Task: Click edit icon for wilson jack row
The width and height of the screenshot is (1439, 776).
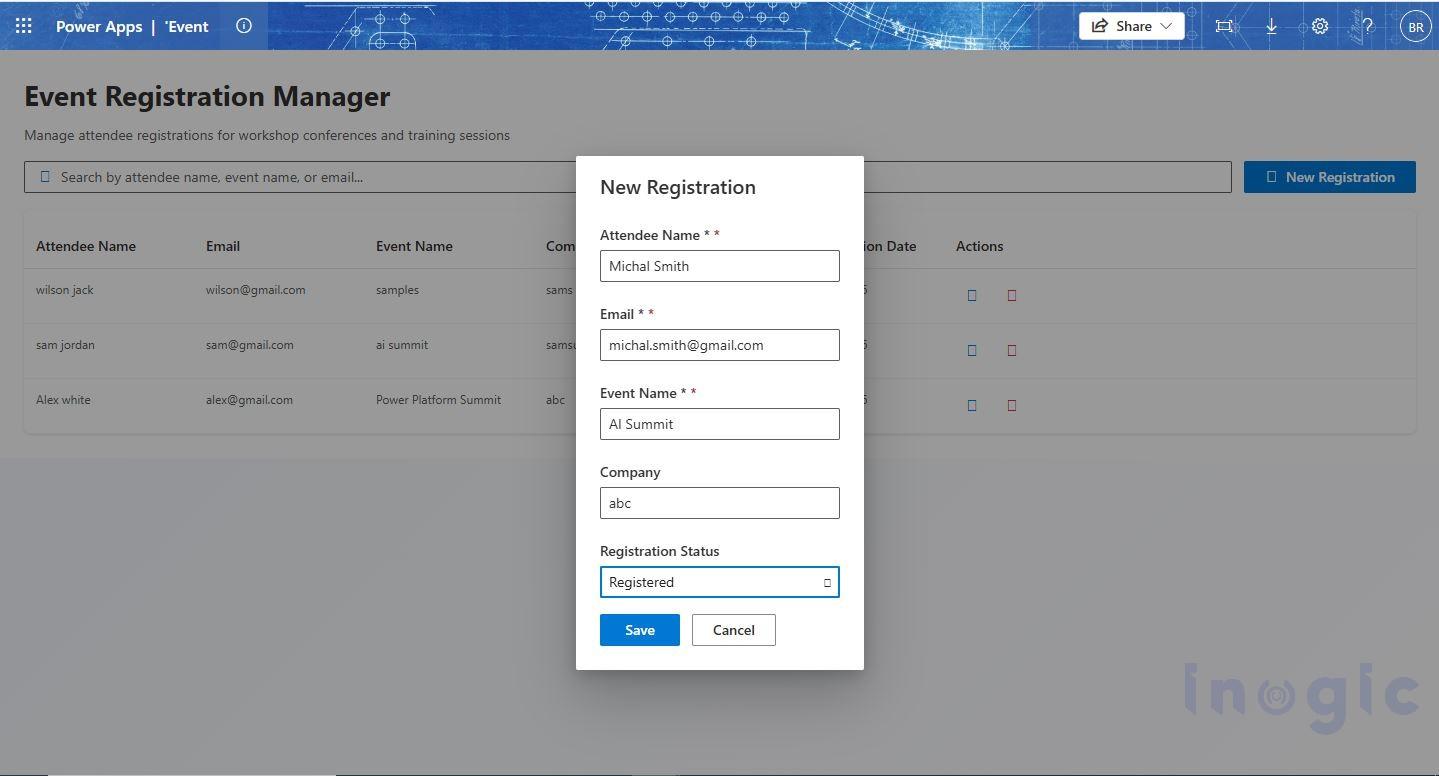Action: point(972,295)
